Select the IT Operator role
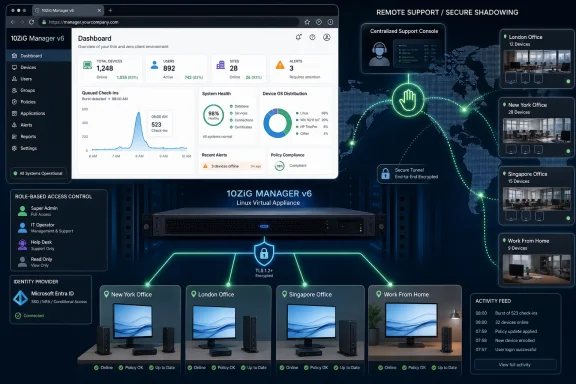 click(x=46, y=228)
